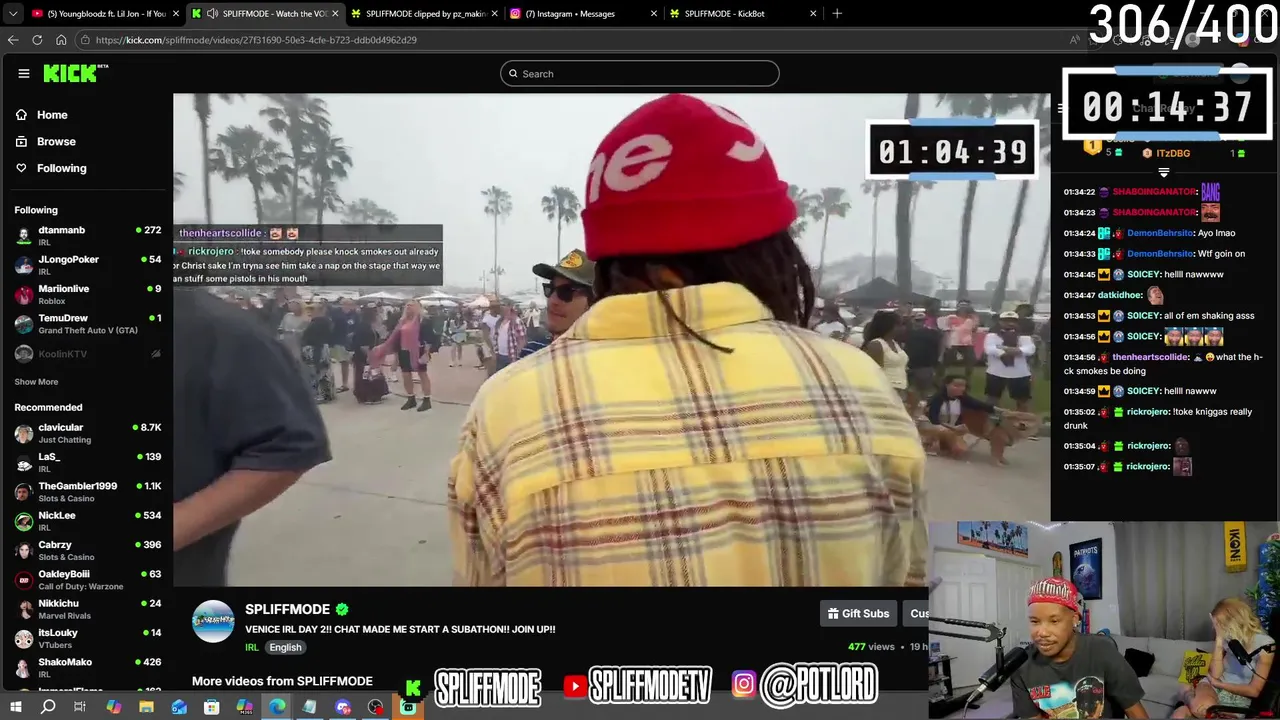Open browser tab list dropdown arrow

point(14,13)
